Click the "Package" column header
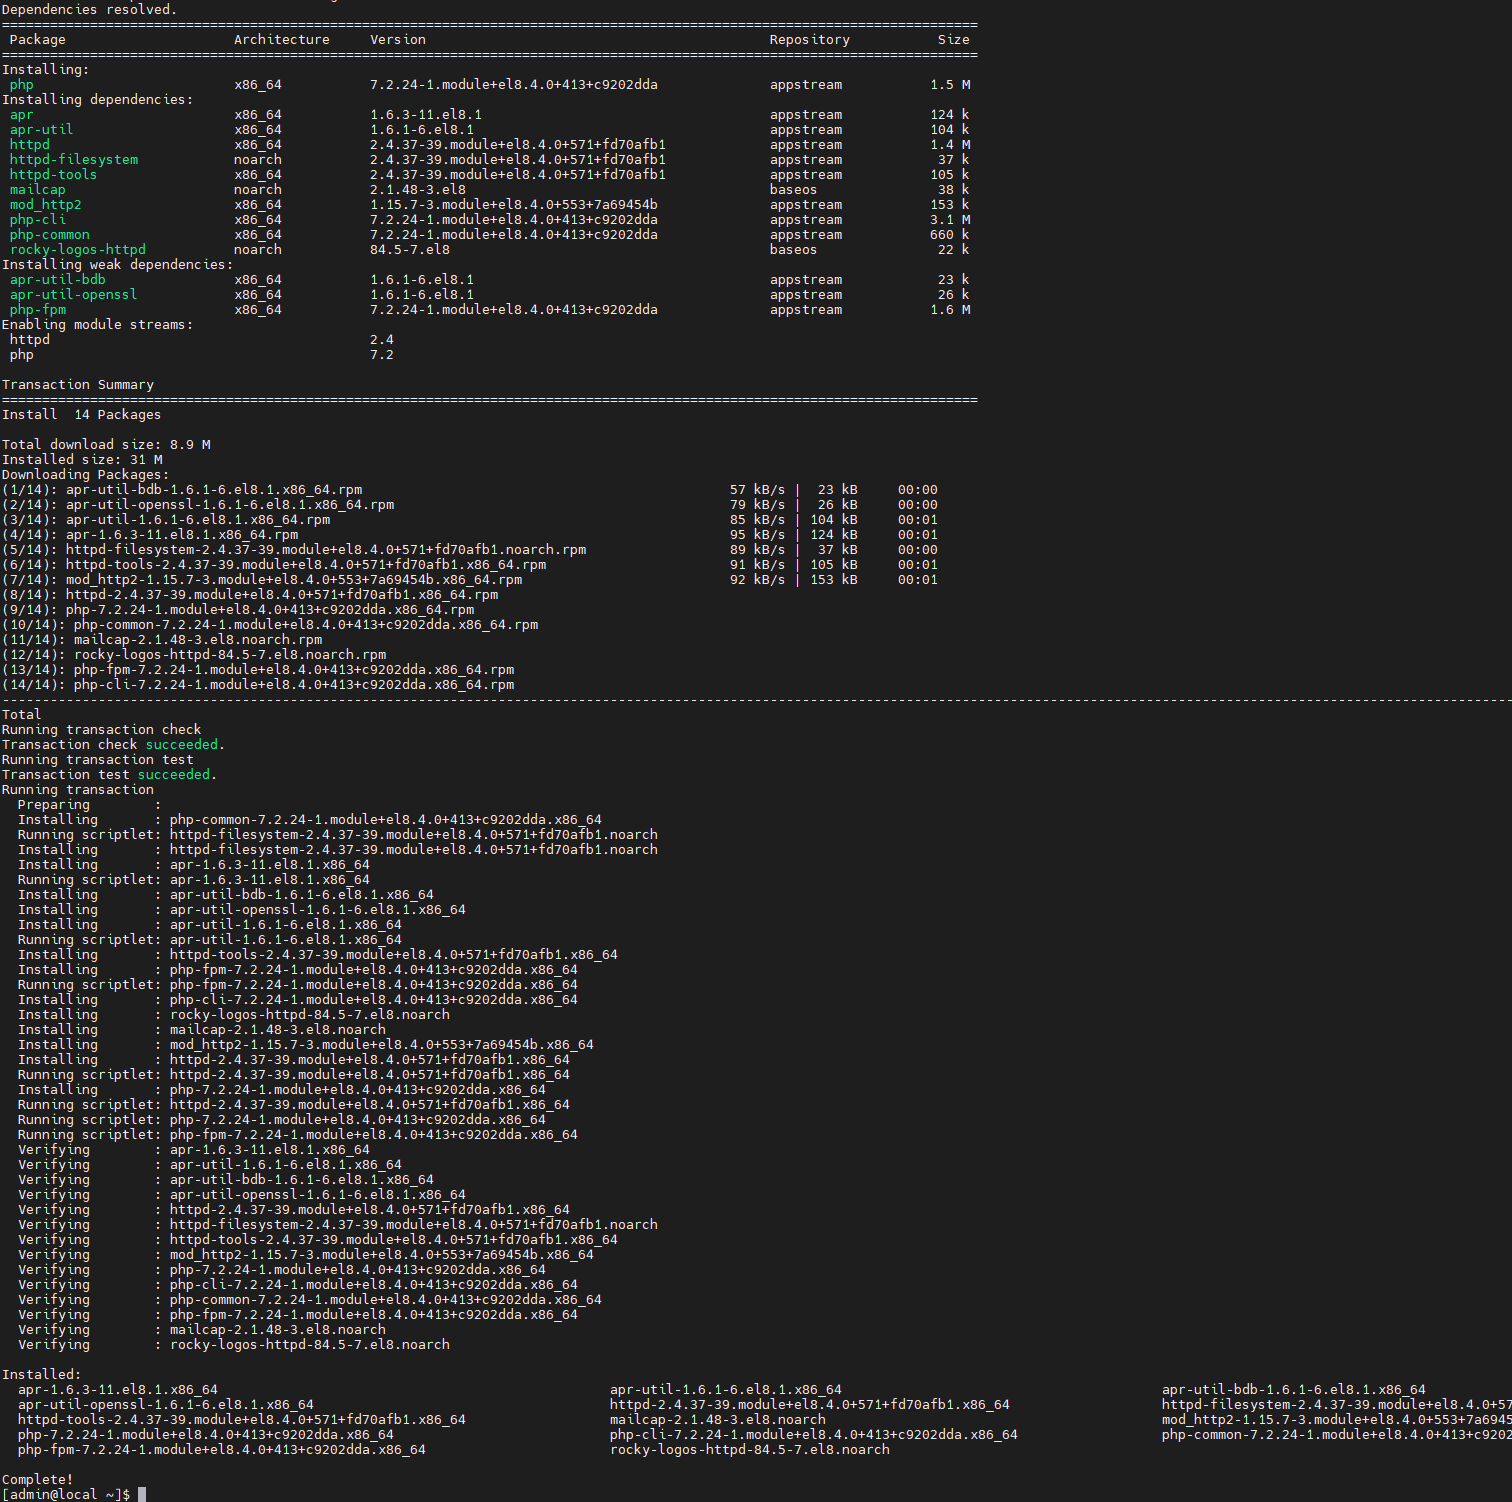This screenshot has height=1502, width=1512. (37, 40)
